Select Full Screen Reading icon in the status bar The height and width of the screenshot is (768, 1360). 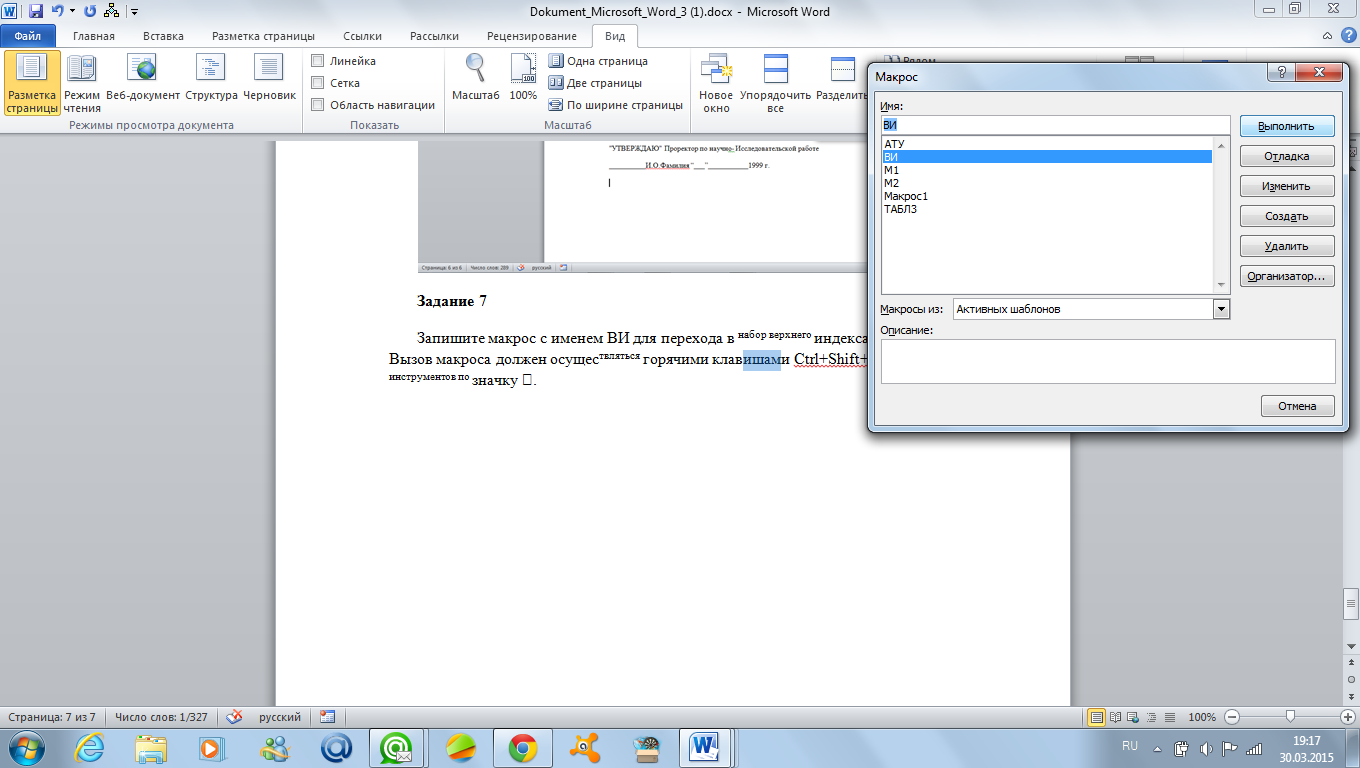coord(1116,717)
